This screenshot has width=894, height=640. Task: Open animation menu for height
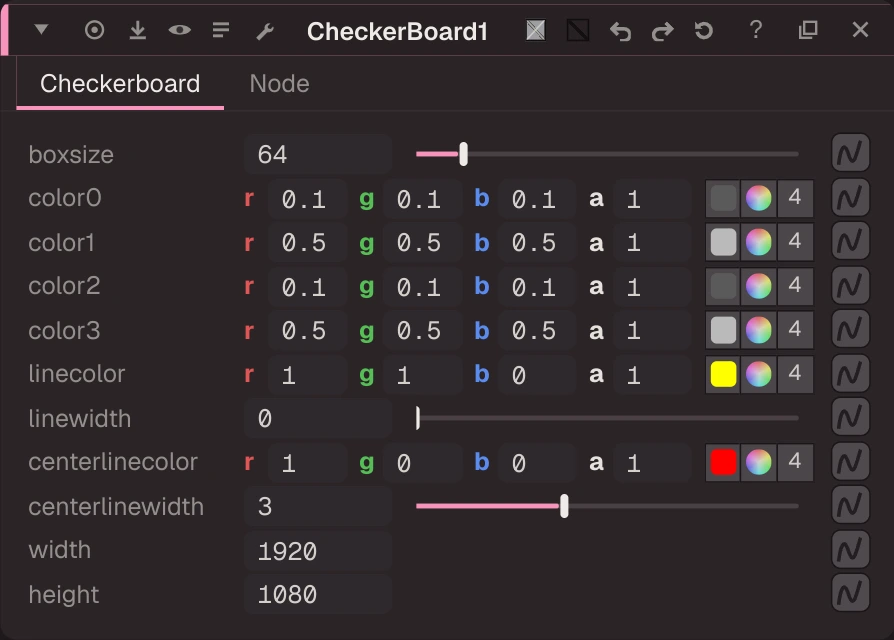click(x=850, y=593)
